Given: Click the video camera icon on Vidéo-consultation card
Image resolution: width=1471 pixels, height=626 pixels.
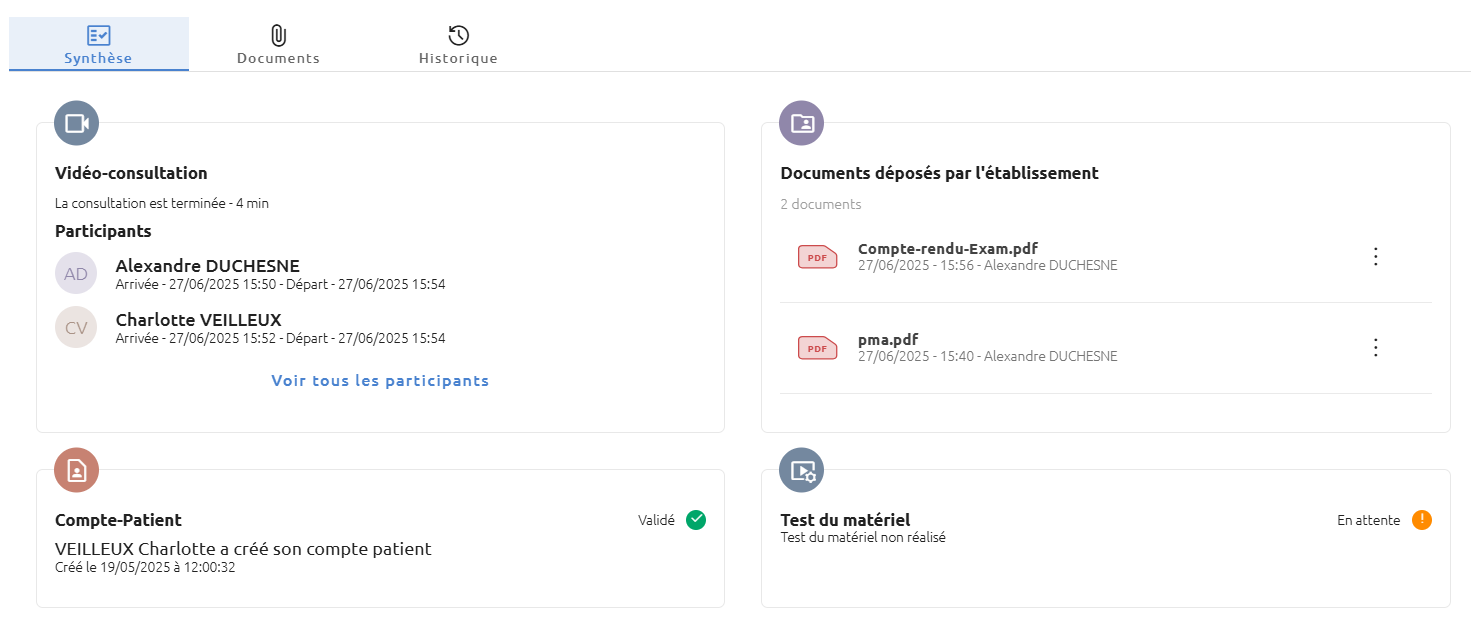Looking at the screenshot, I should (77, 123).
